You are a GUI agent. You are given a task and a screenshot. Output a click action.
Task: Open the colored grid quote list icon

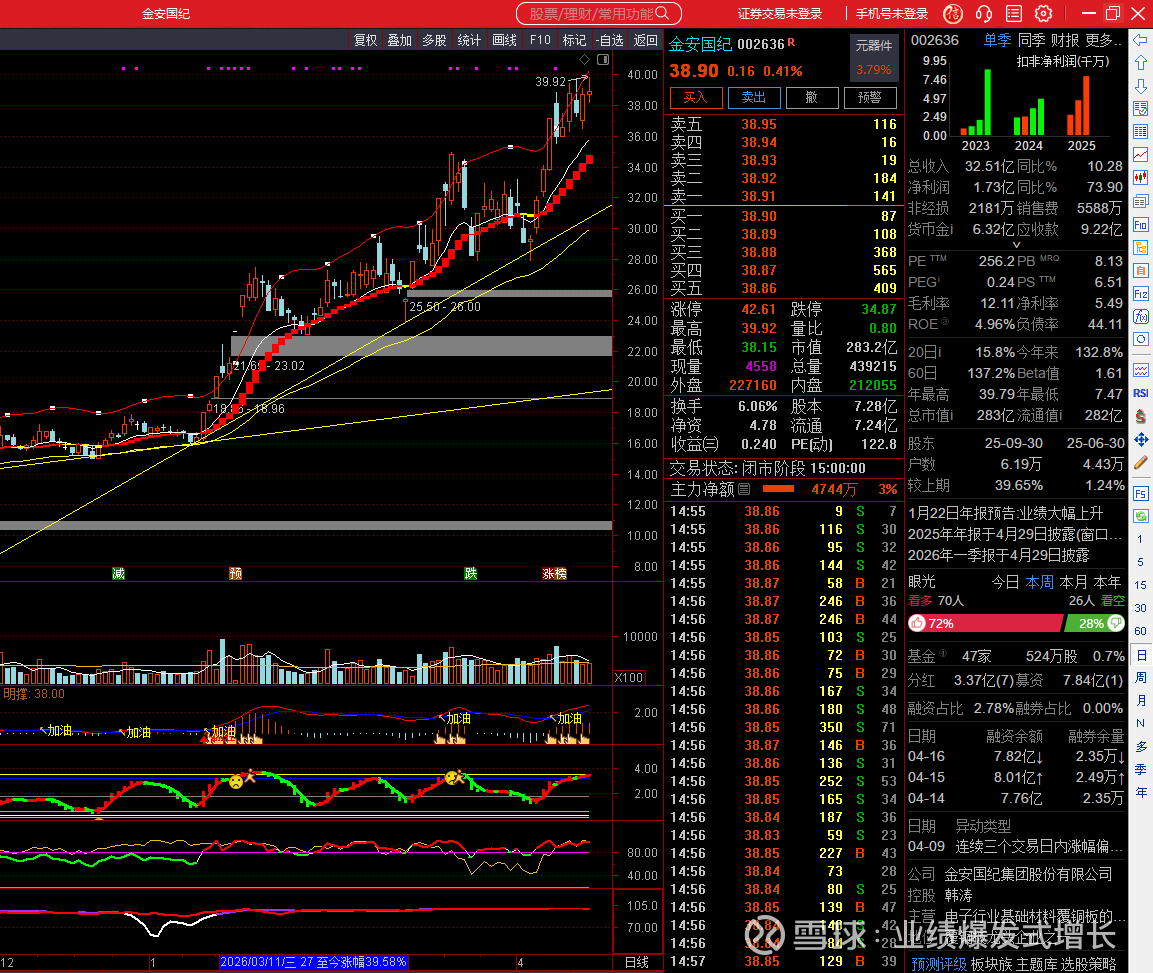(x=1140, y=132)
